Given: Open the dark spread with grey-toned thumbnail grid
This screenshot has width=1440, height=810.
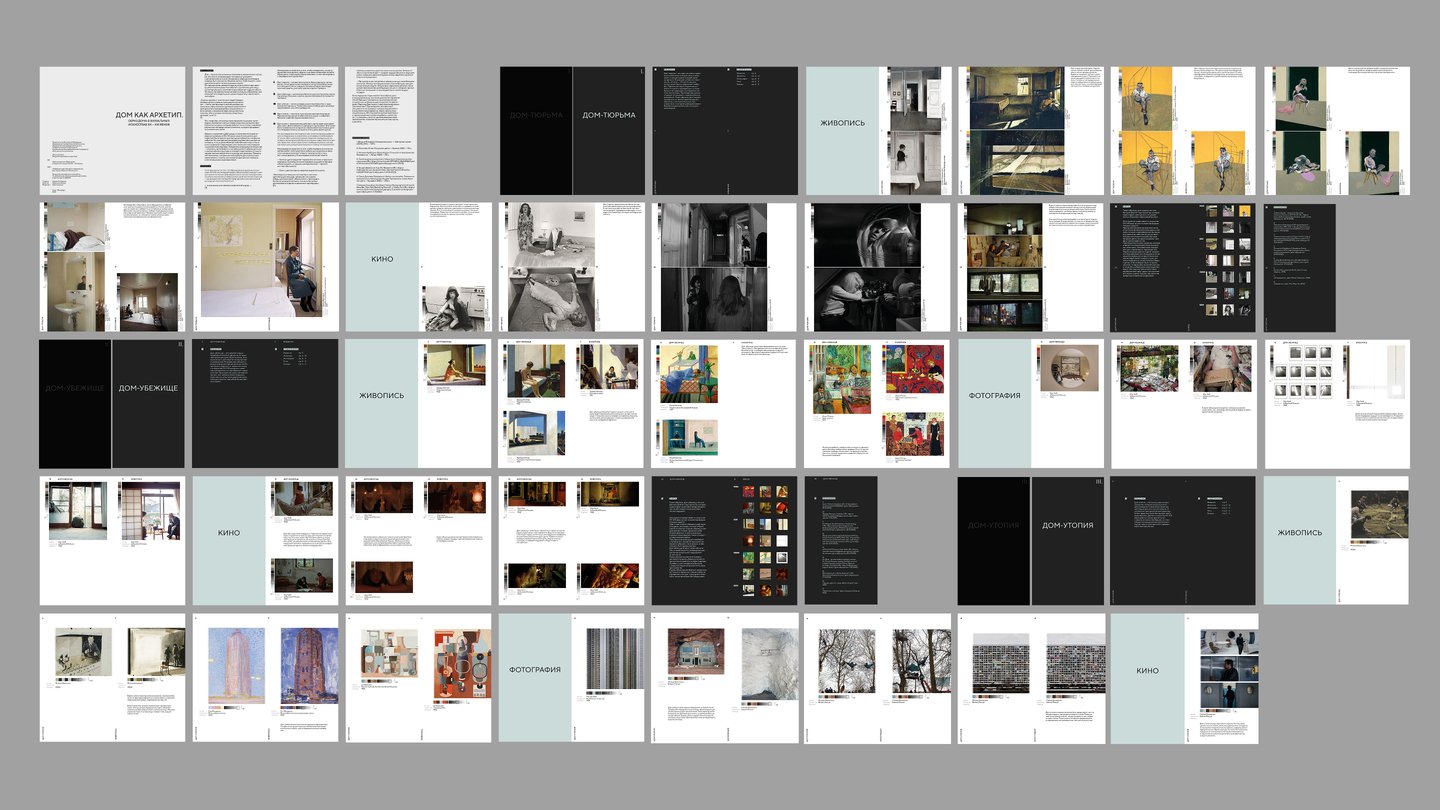Looking at the screenshot, I should [x=1183, y=267].
